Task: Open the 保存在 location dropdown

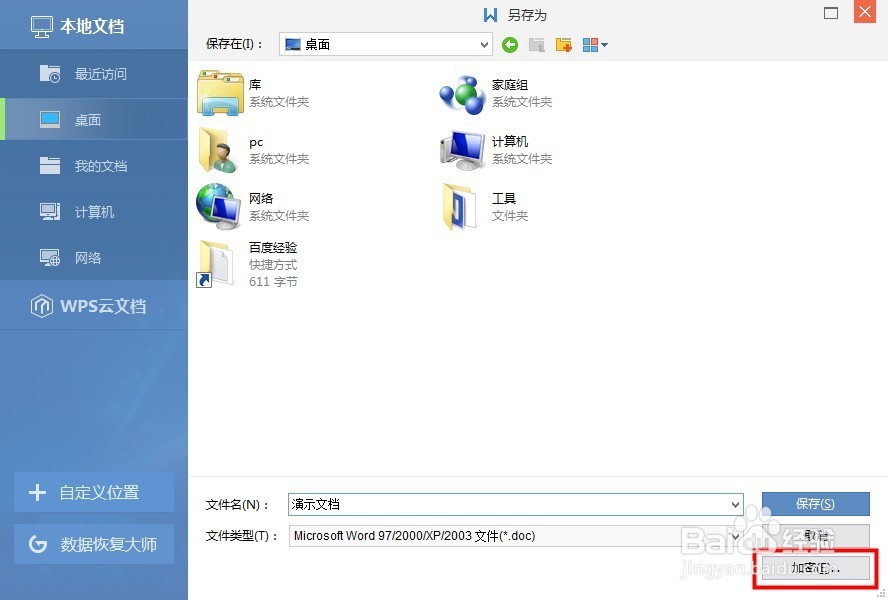Action: (x=385, y=44)
